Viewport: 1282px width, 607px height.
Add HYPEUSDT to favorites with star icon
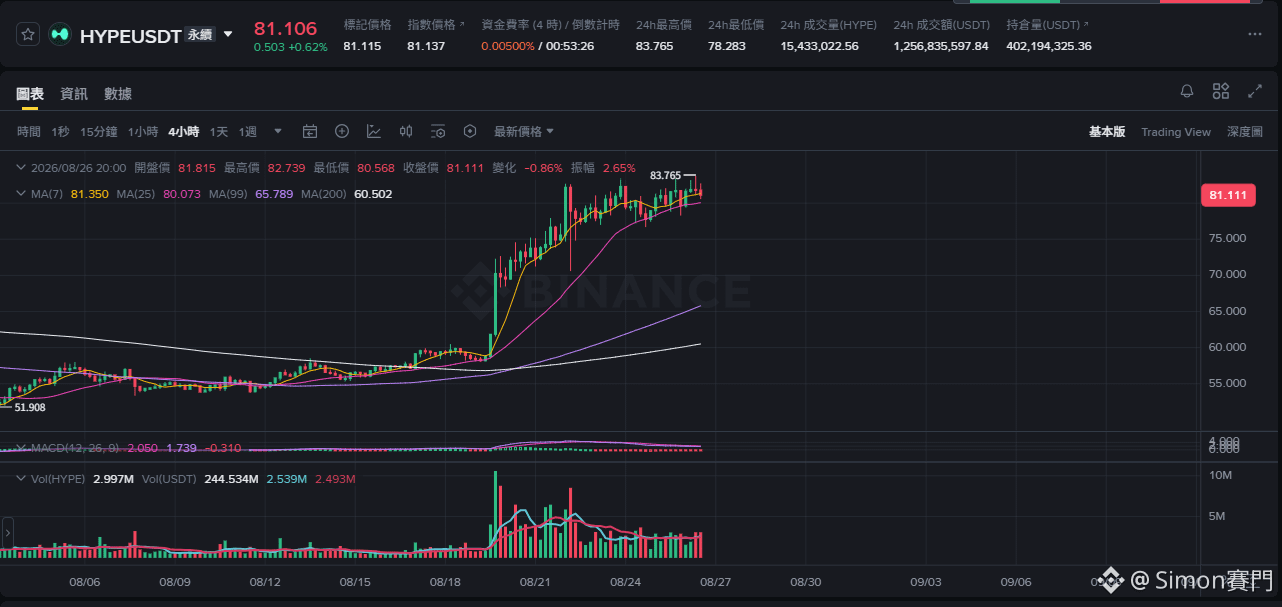[28, 34]
